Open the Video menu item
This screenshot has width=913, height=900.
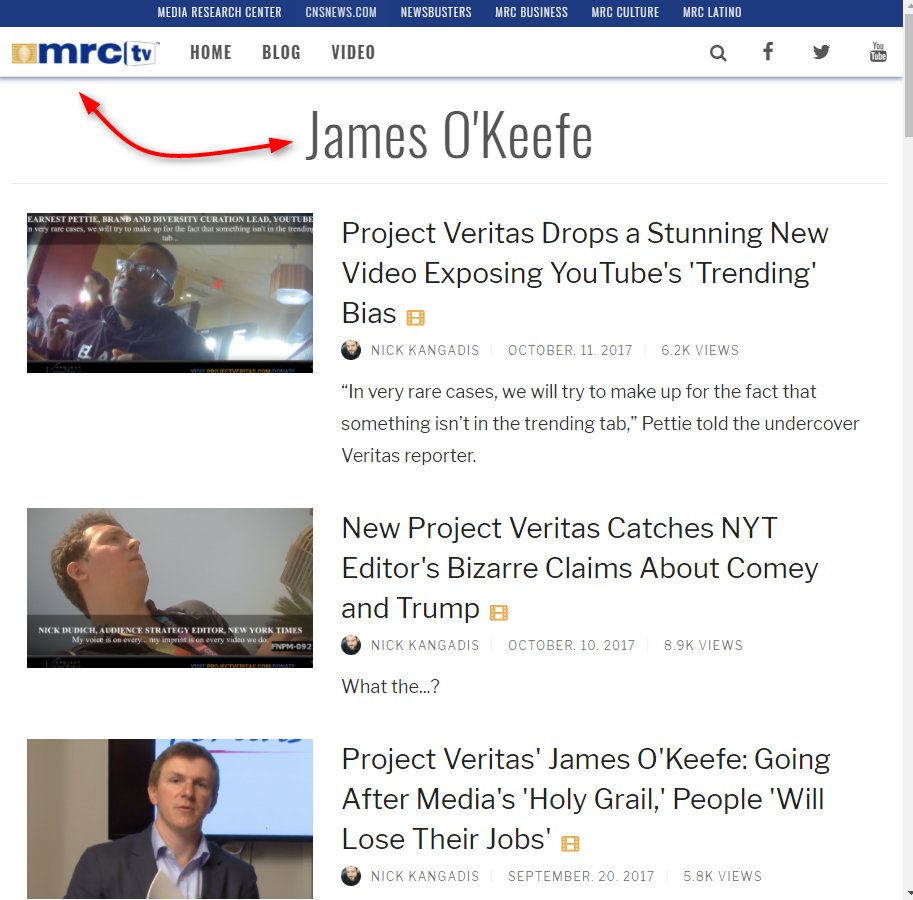(353, 52)
